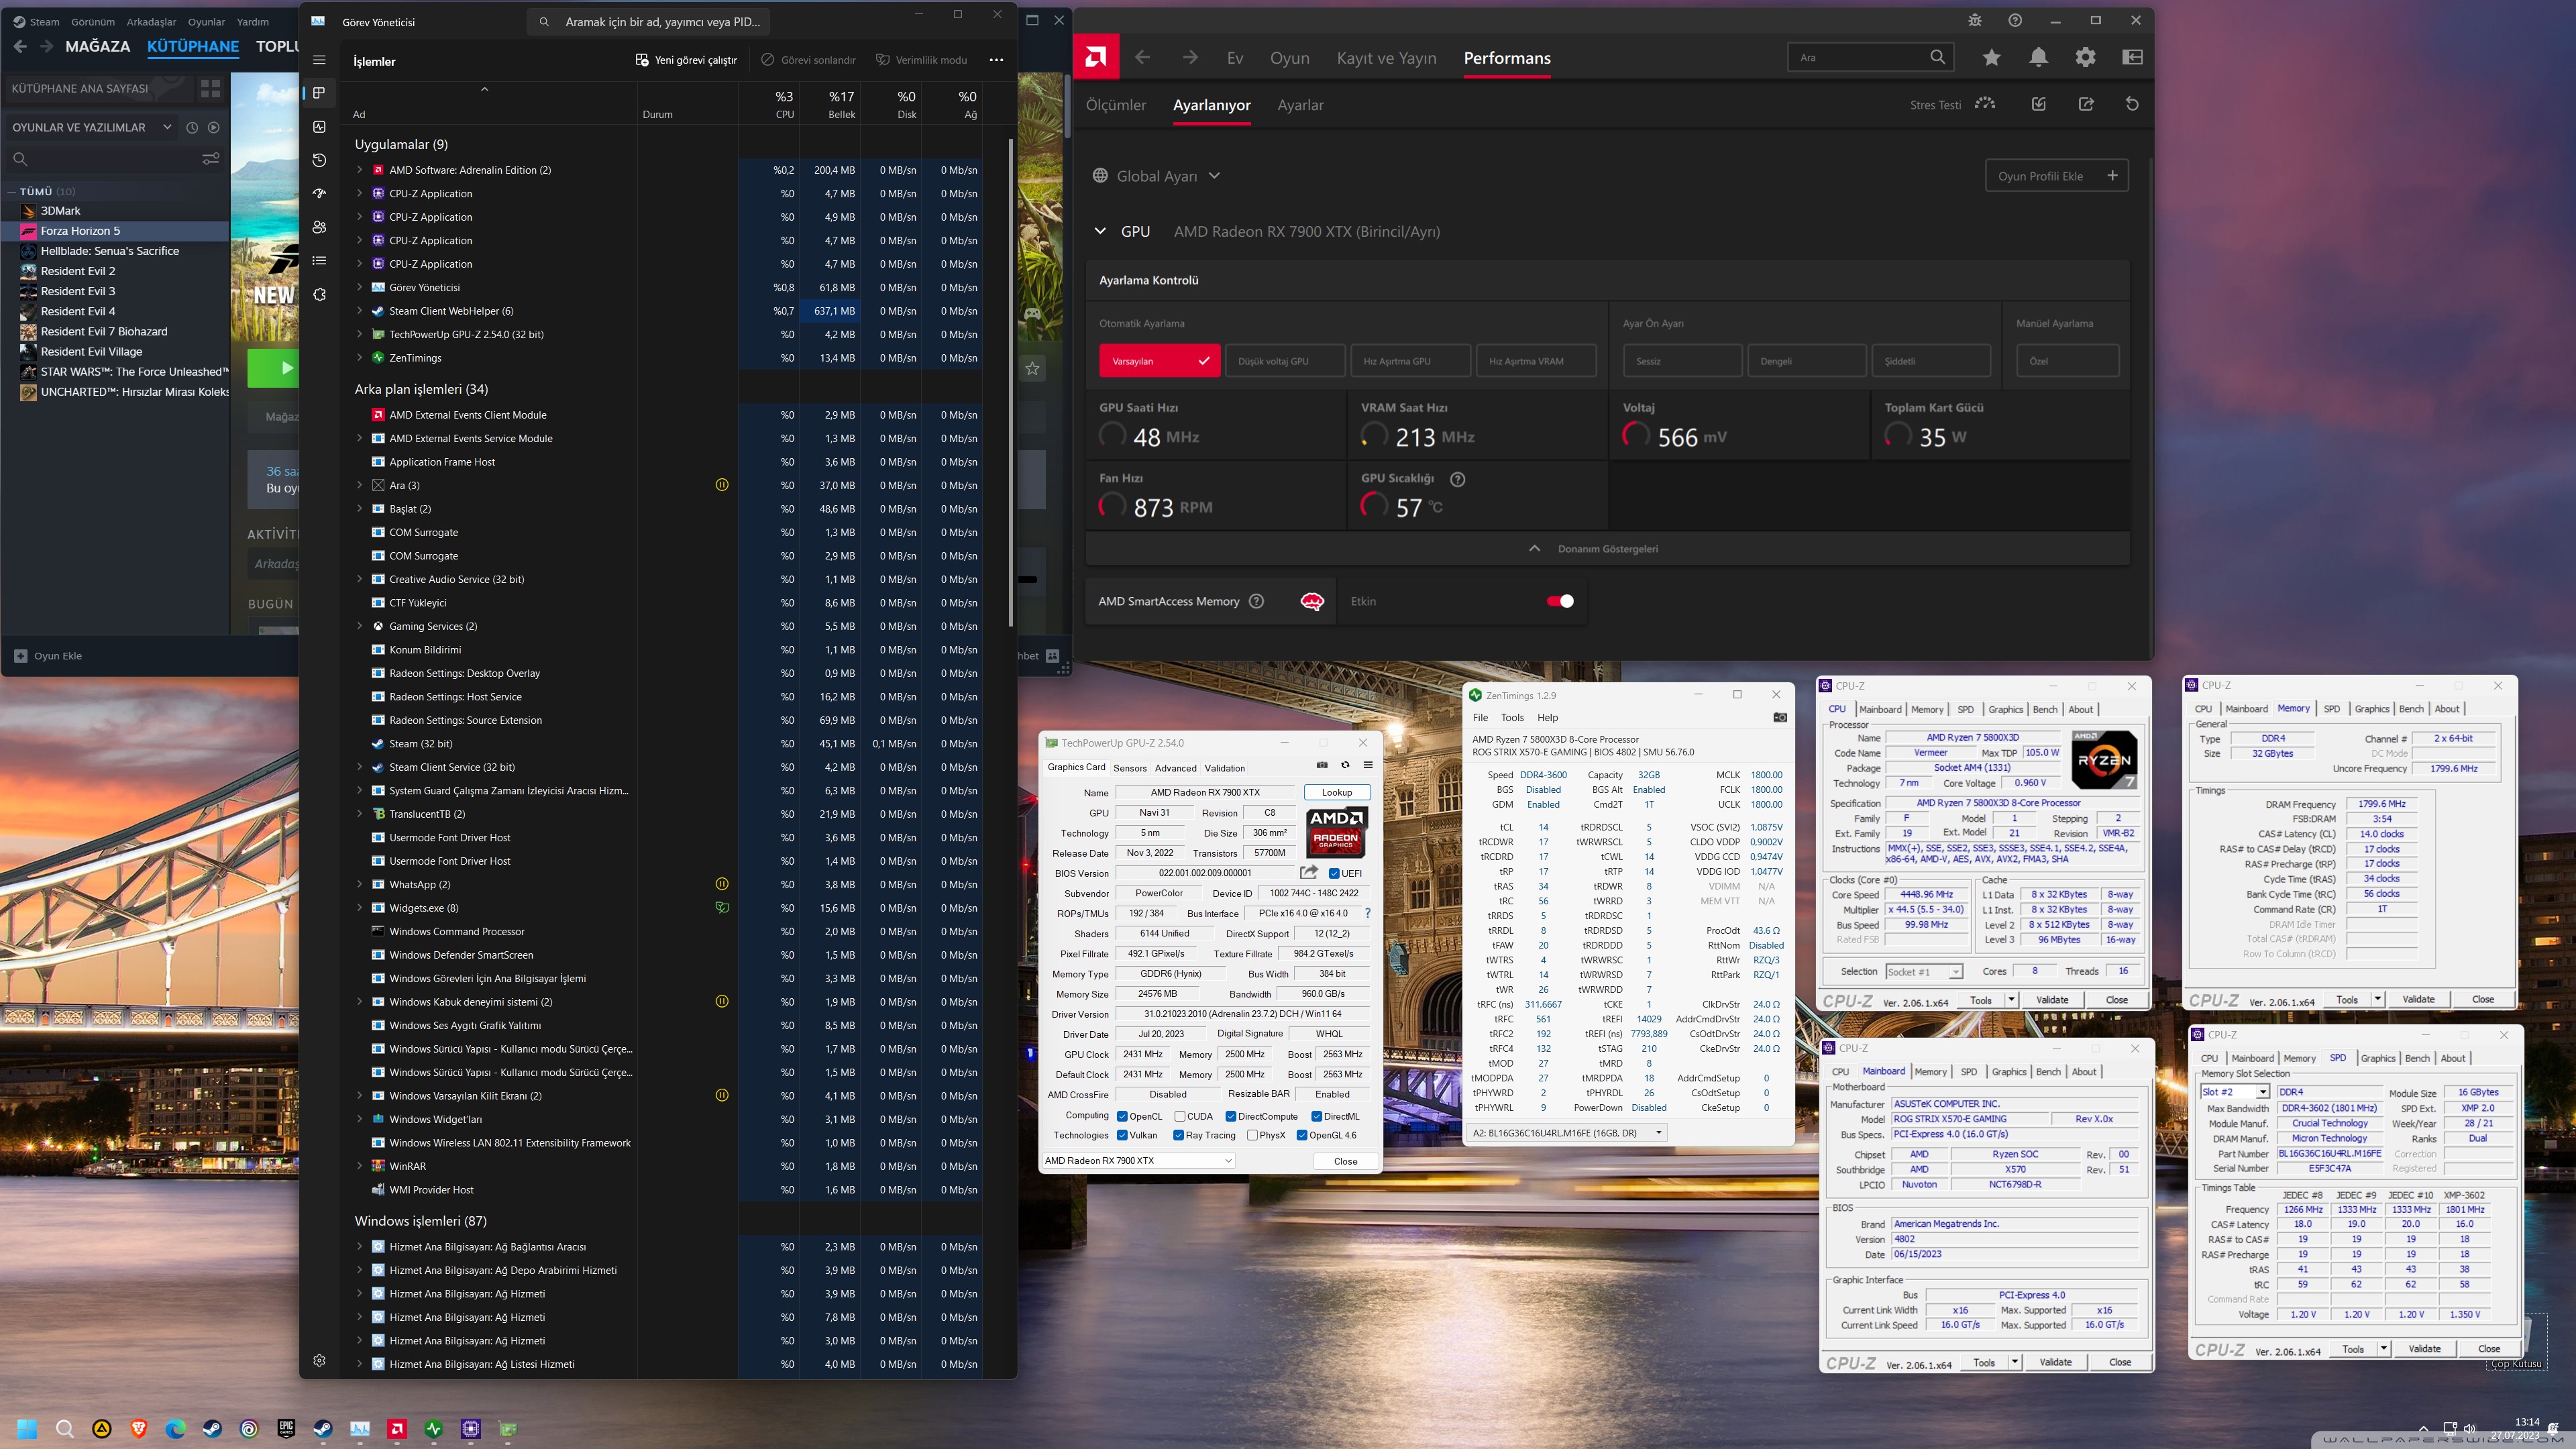Open AMD Software home logo icon

click(1096, 57)
